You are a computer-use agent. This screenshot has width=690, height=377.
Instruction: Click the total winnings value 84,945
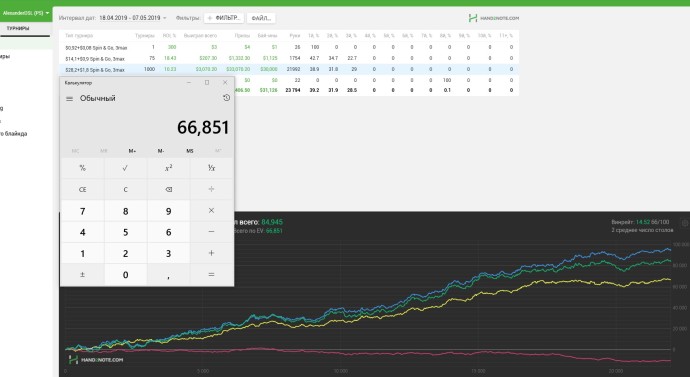click(x=272, y=222)
